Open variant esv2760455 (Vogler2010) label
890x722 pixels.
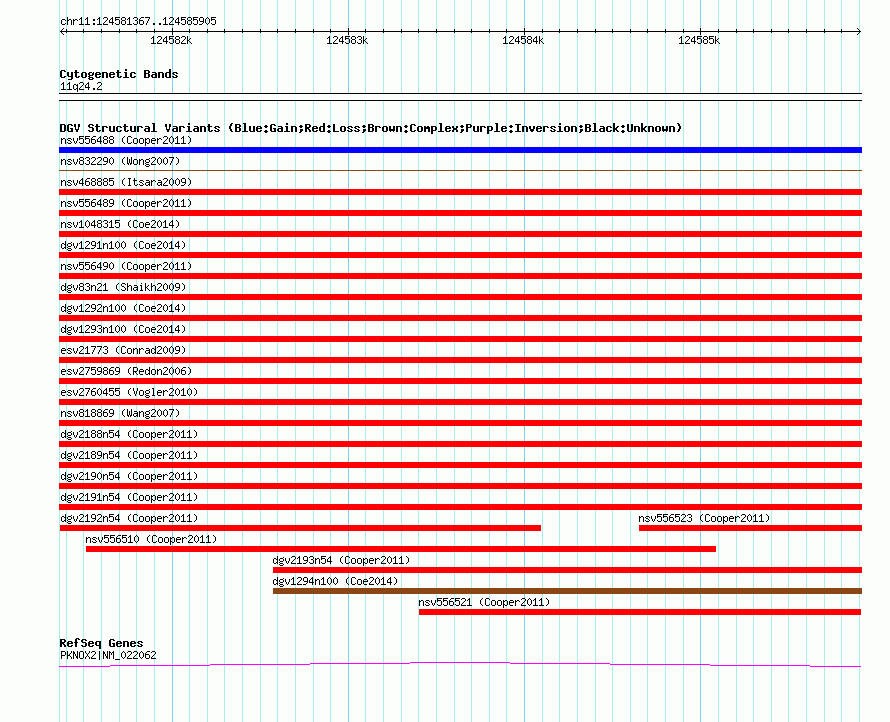(129, 392)
